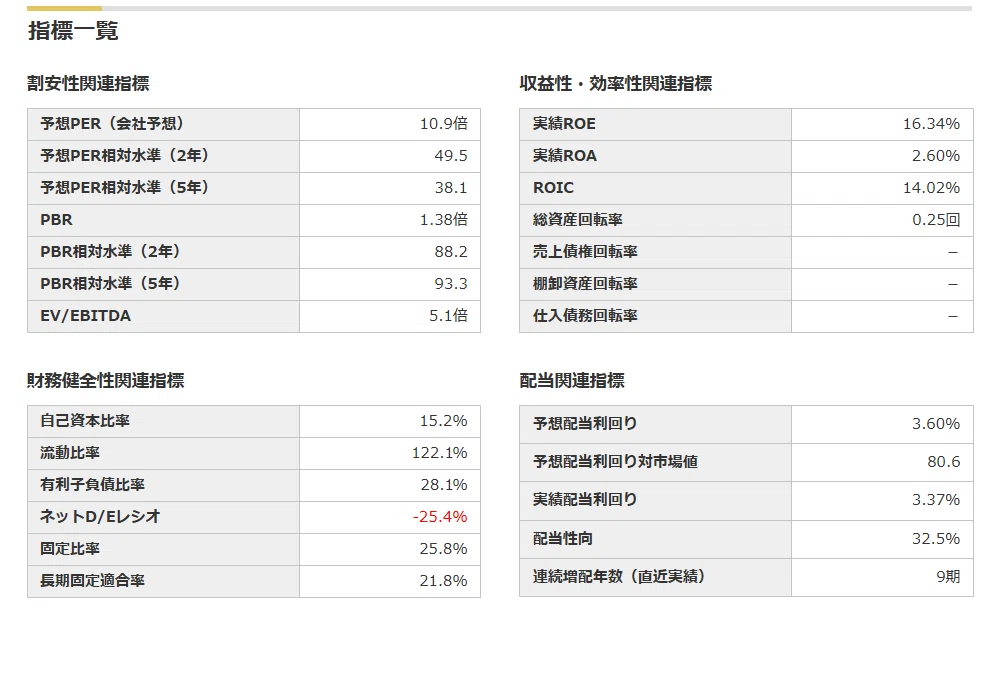Click the 流動比率 row label
The image size is (1006, 676).
click(x=70, y=453)
